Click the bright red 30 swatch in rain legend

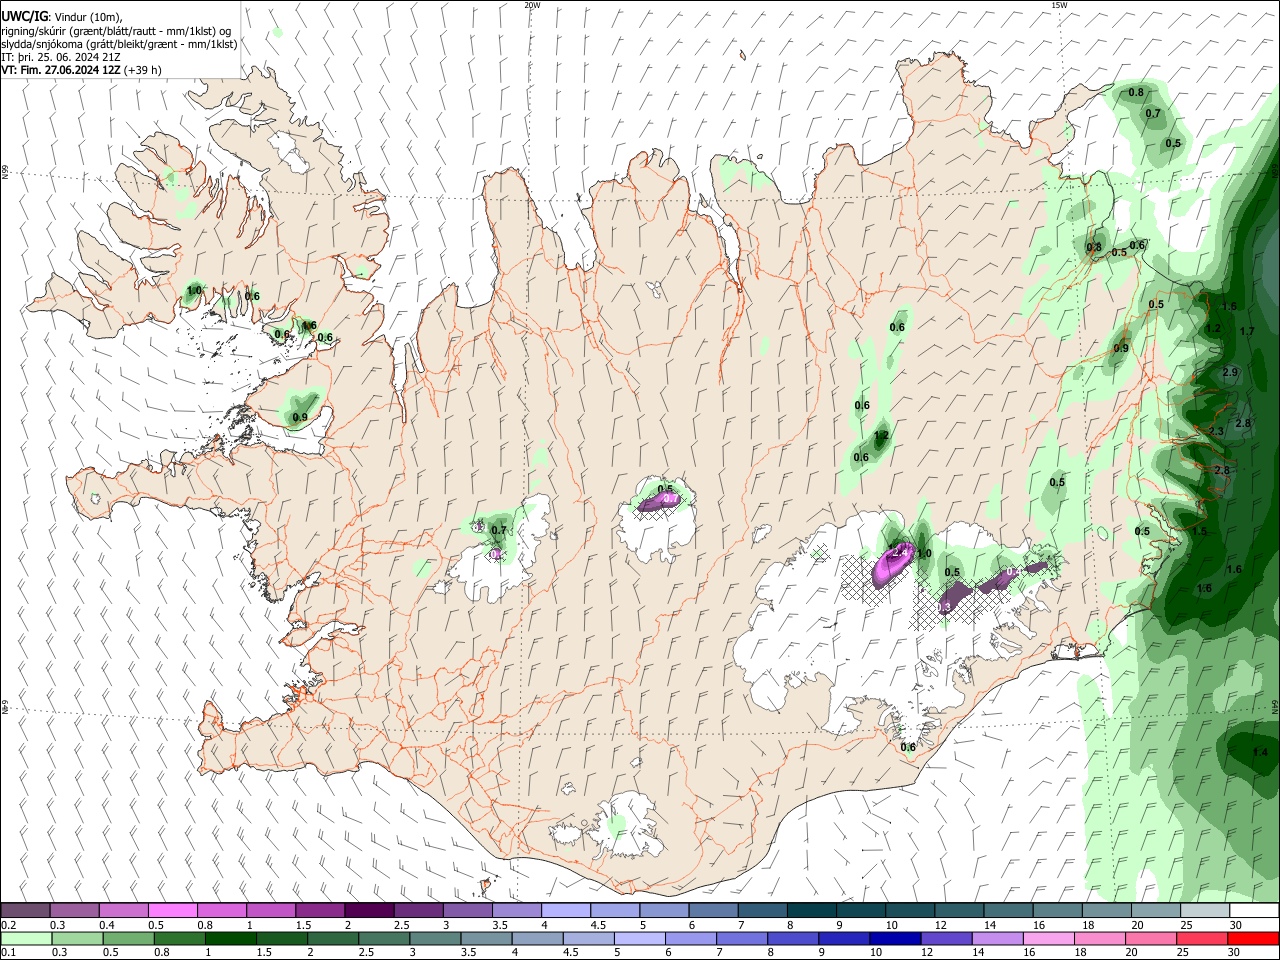pyautogui.click(x=1254, y=939)
